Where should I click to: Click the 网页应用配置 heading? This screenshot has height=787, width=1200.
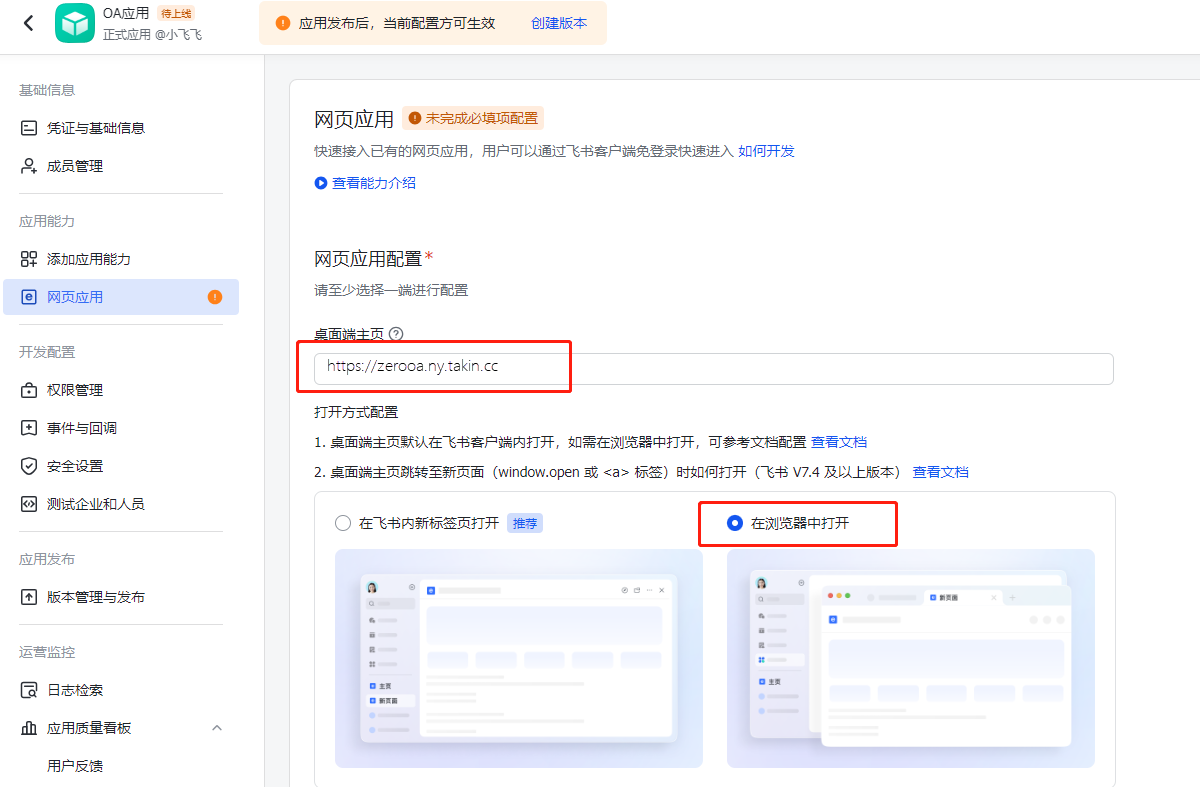pyautogui.click(x=368, y=259)
